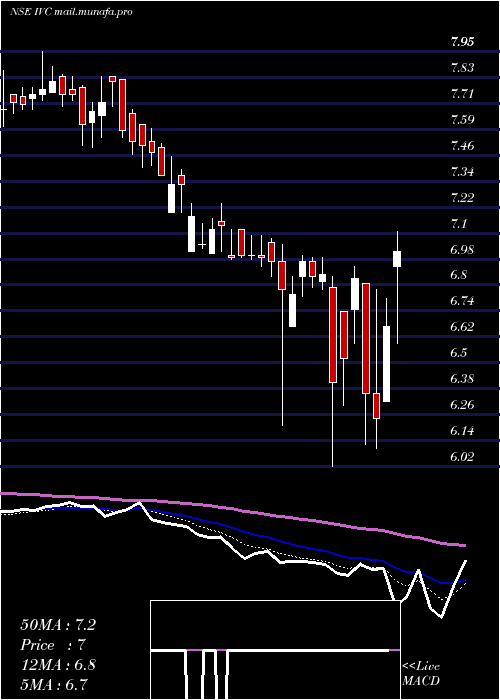Click the <<Live MACD label
Screen dimensions: 500x700
(421, 674)
